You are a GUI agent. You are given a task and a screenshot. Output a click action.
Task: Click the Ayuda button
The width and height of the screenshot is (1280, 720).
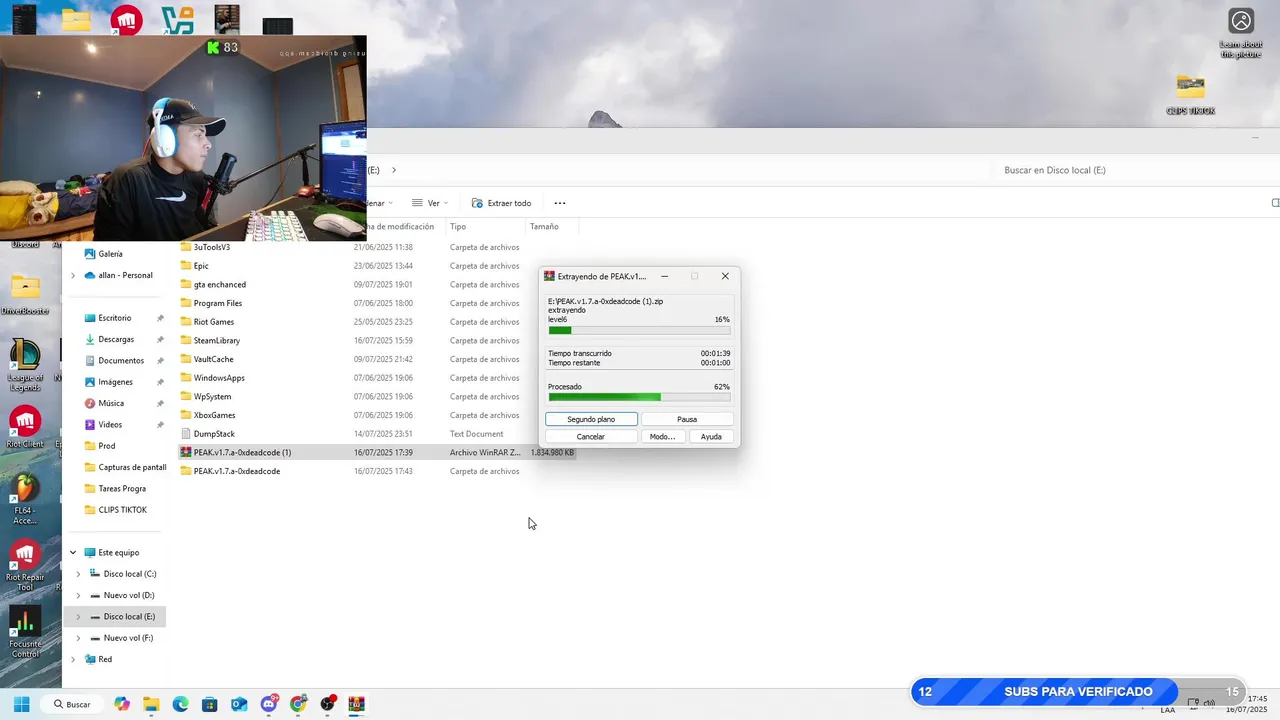(711, 436)
